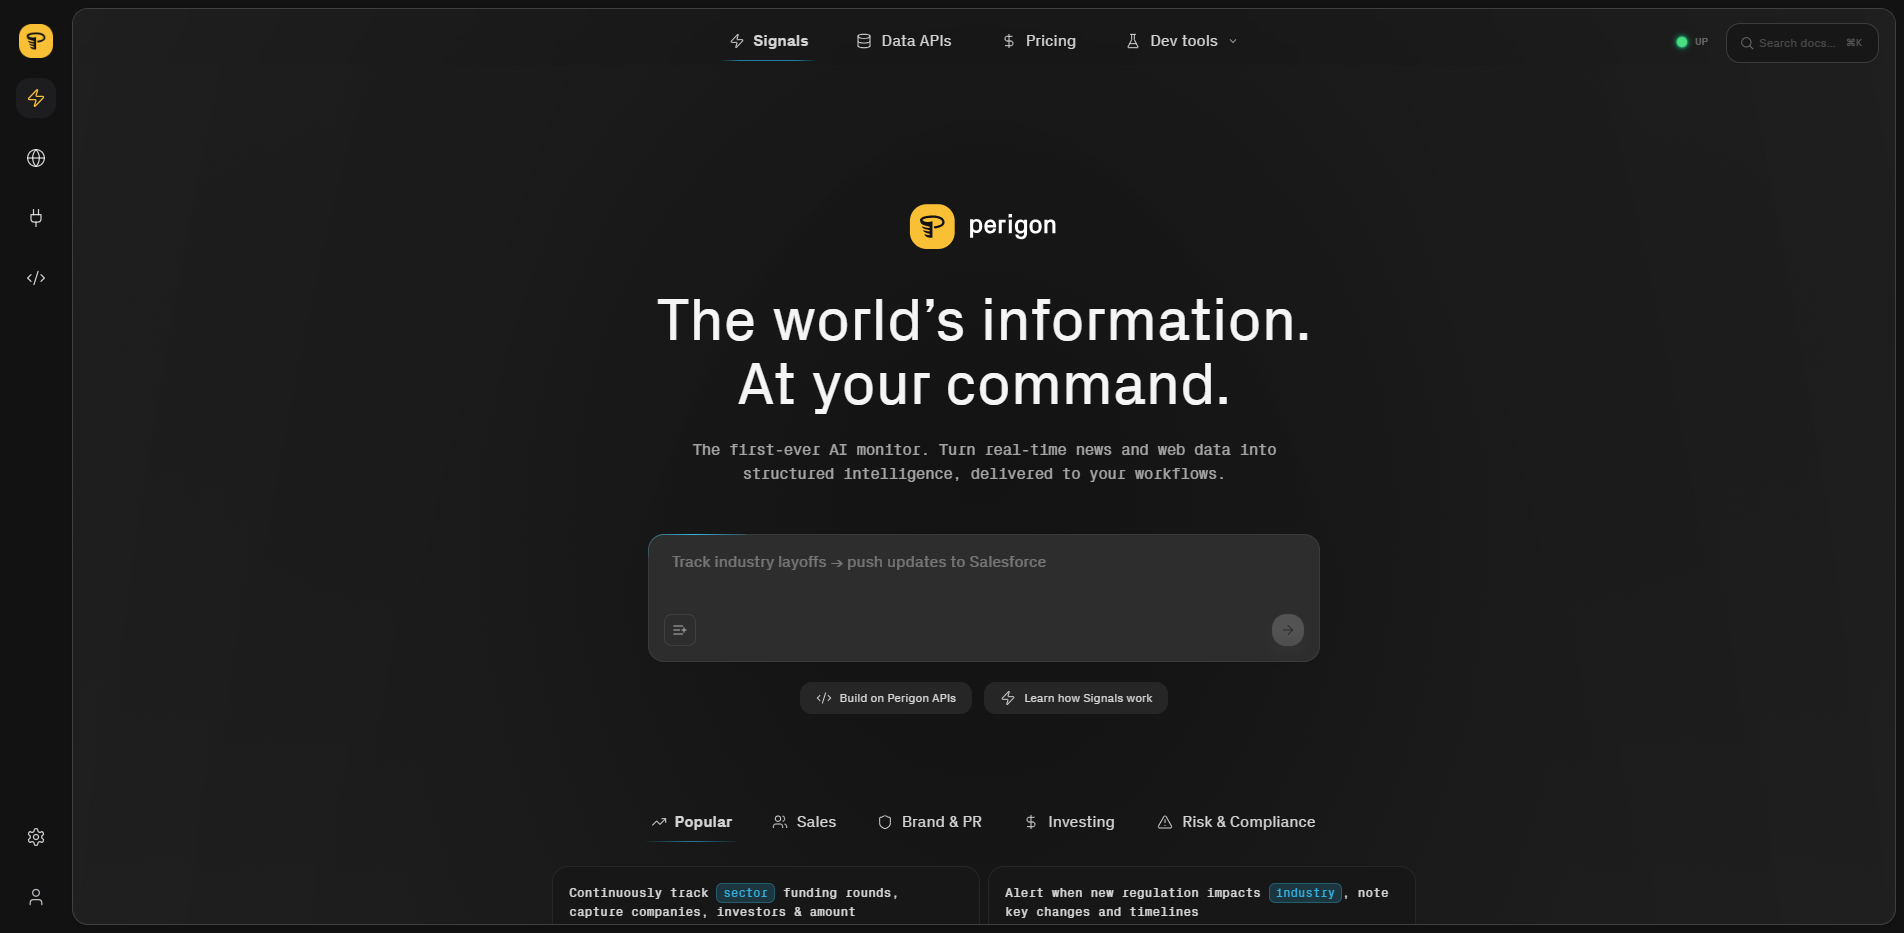Open settings gear in the sidebar
1904x933 pixels.
tap(36, 837)
